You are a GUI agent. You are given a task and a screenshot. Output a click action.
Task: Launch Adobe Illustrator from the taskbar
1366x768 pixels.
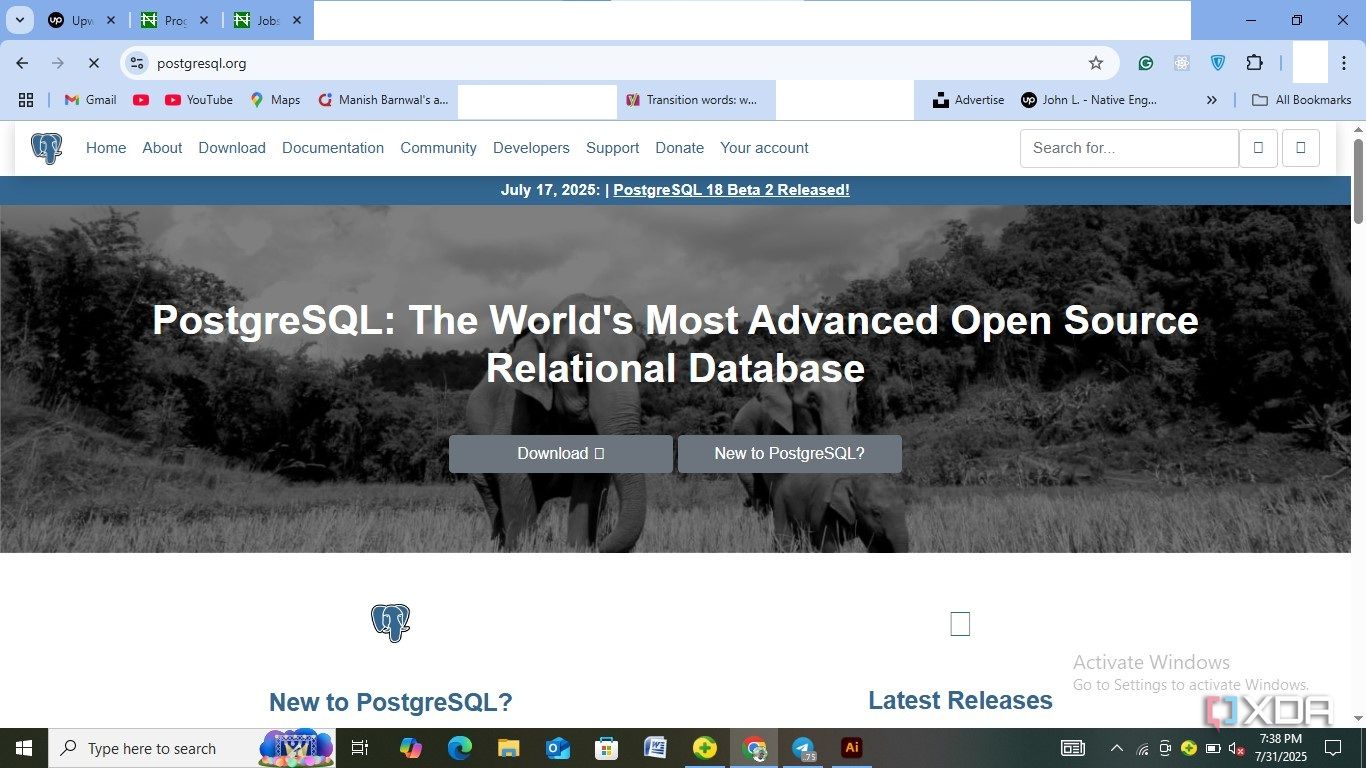852,748
